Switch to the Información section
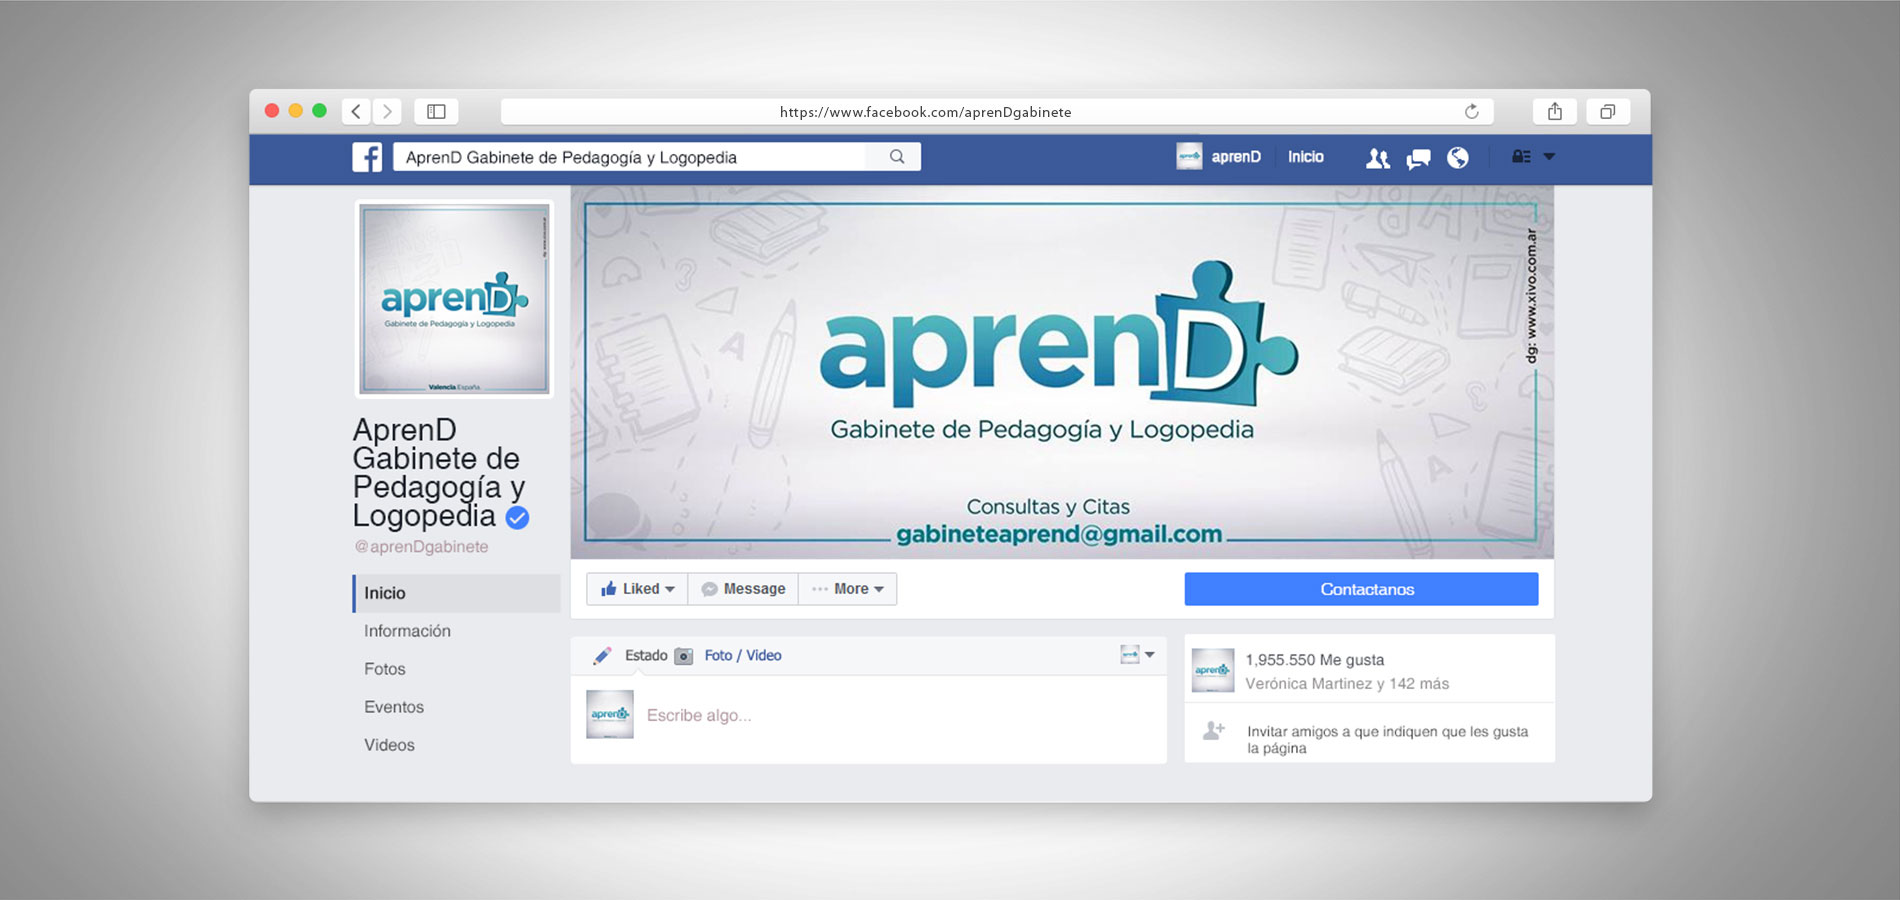The image size is (1900, 900). click(406, 631)
